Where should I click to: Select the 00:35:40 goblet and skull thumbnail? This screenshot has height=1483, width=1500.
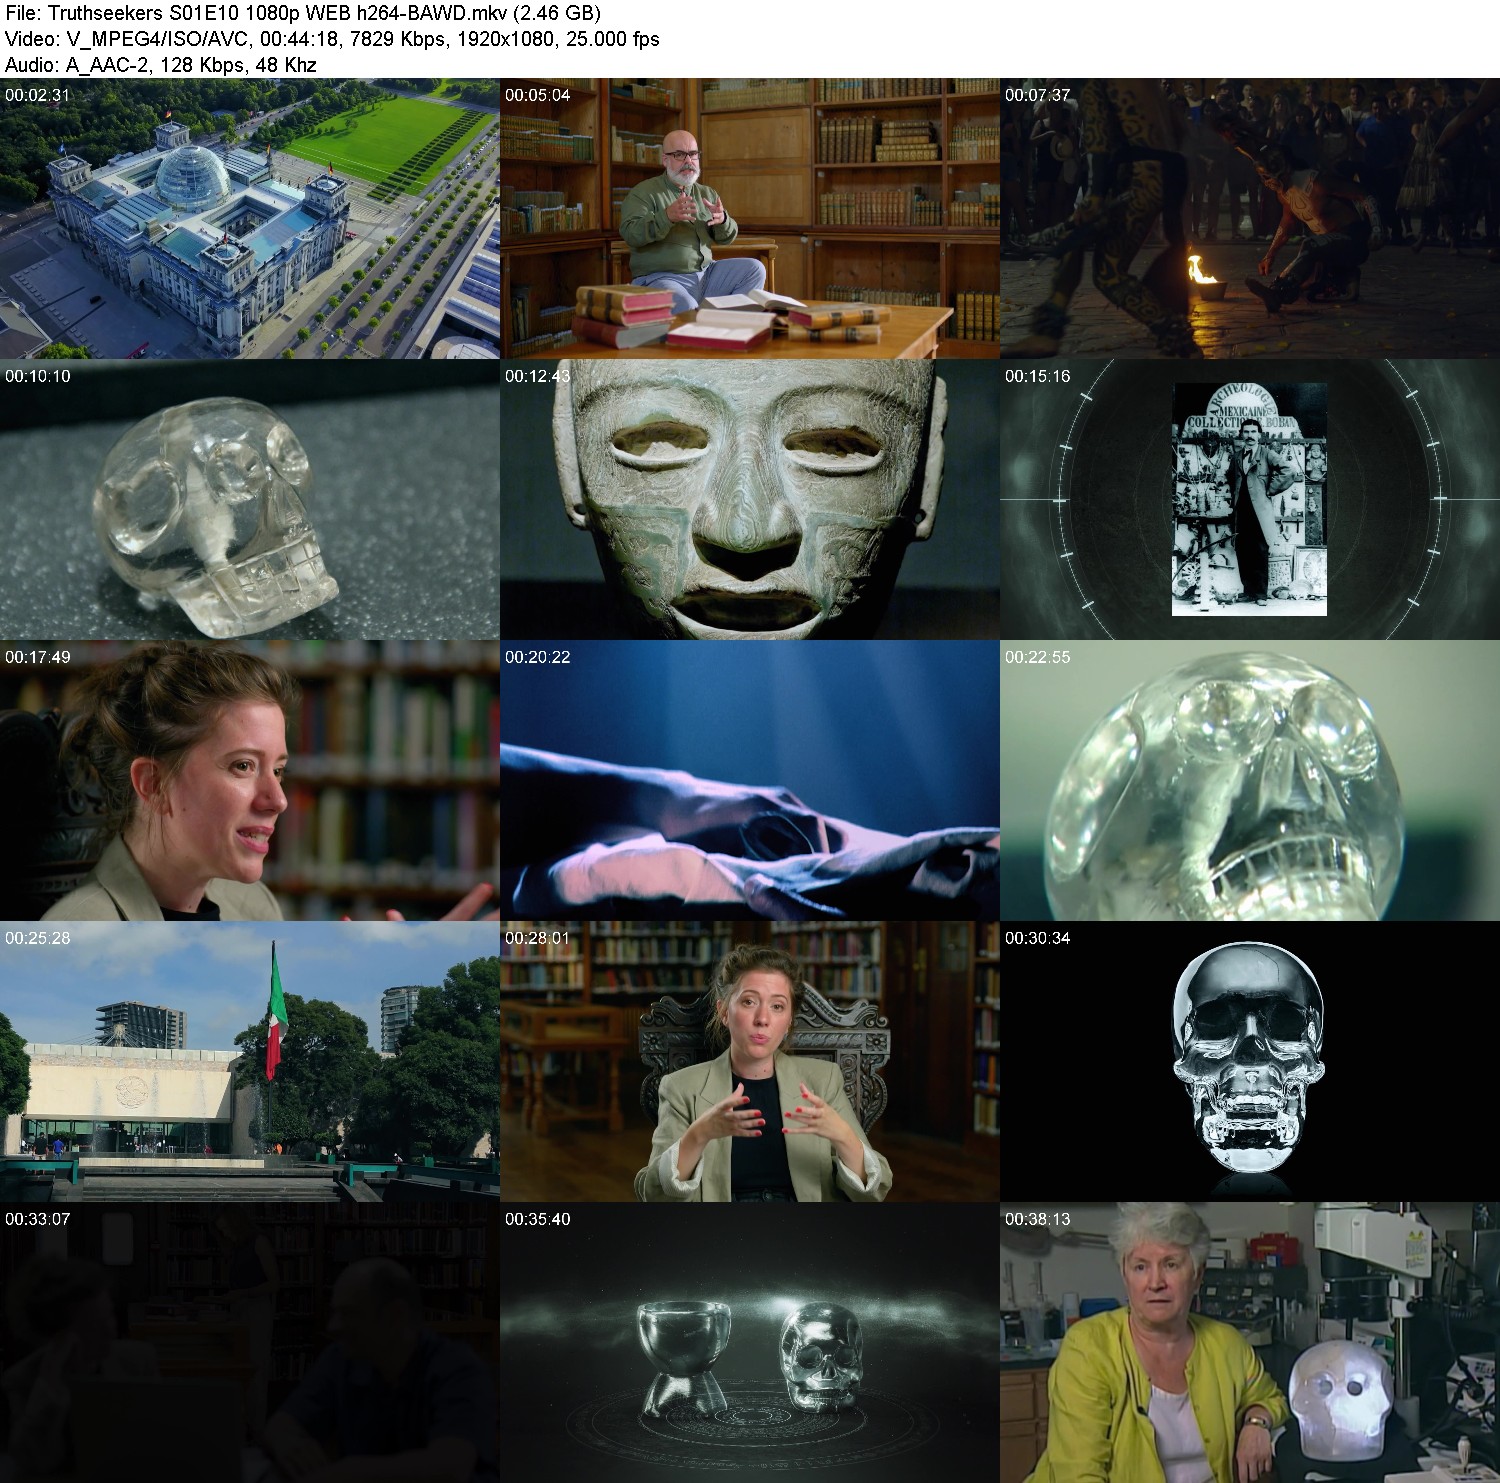click(750, 1342)
